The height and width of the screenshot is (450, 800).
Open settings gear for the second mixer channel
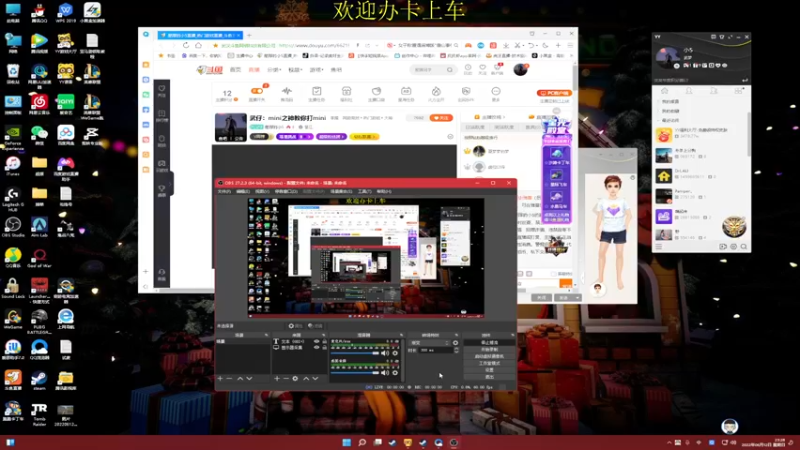coord(395,373)
